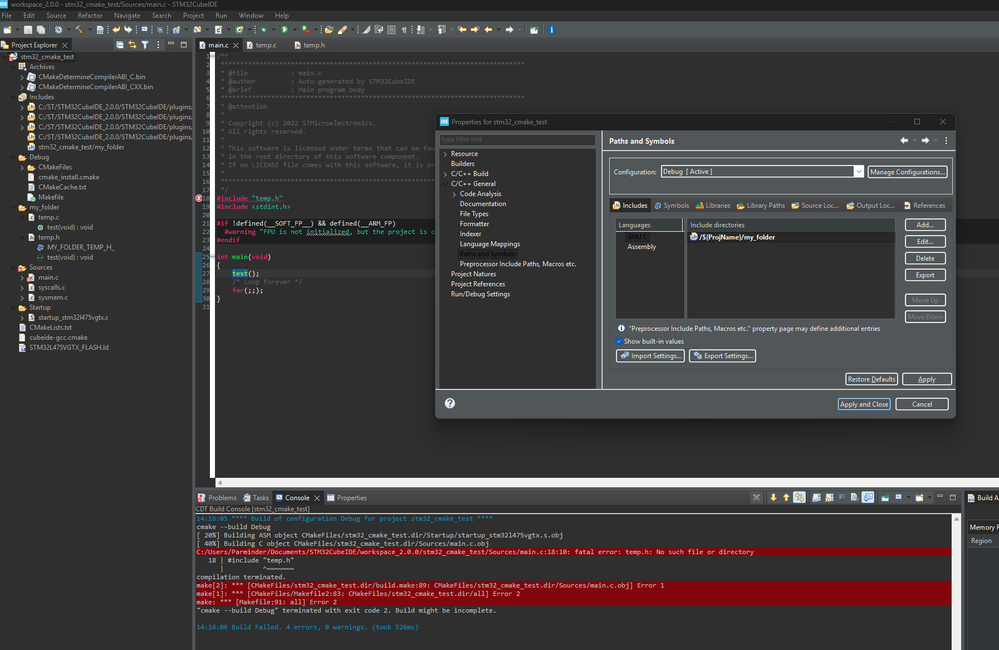This screenshot has width=999, height=650.
Task: Click the Help question mark icon in Properties dialog
Action: click(x=450, y=403)
